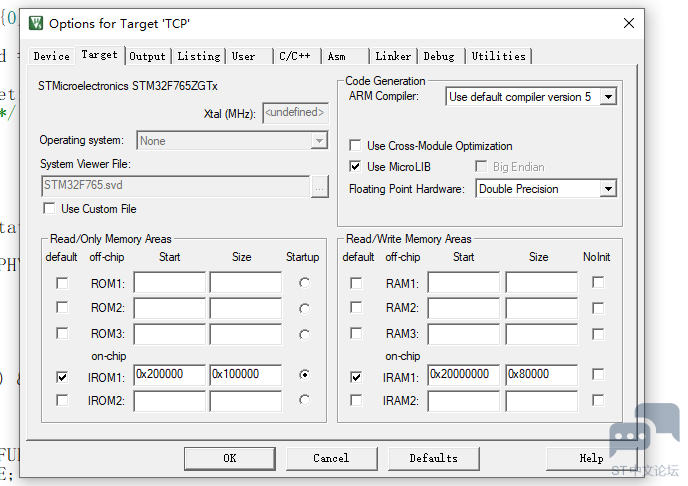Select the IROM2 Startup radio button
Image resolution: width=688 pixels, height=486 pixels.
(304, 401)
